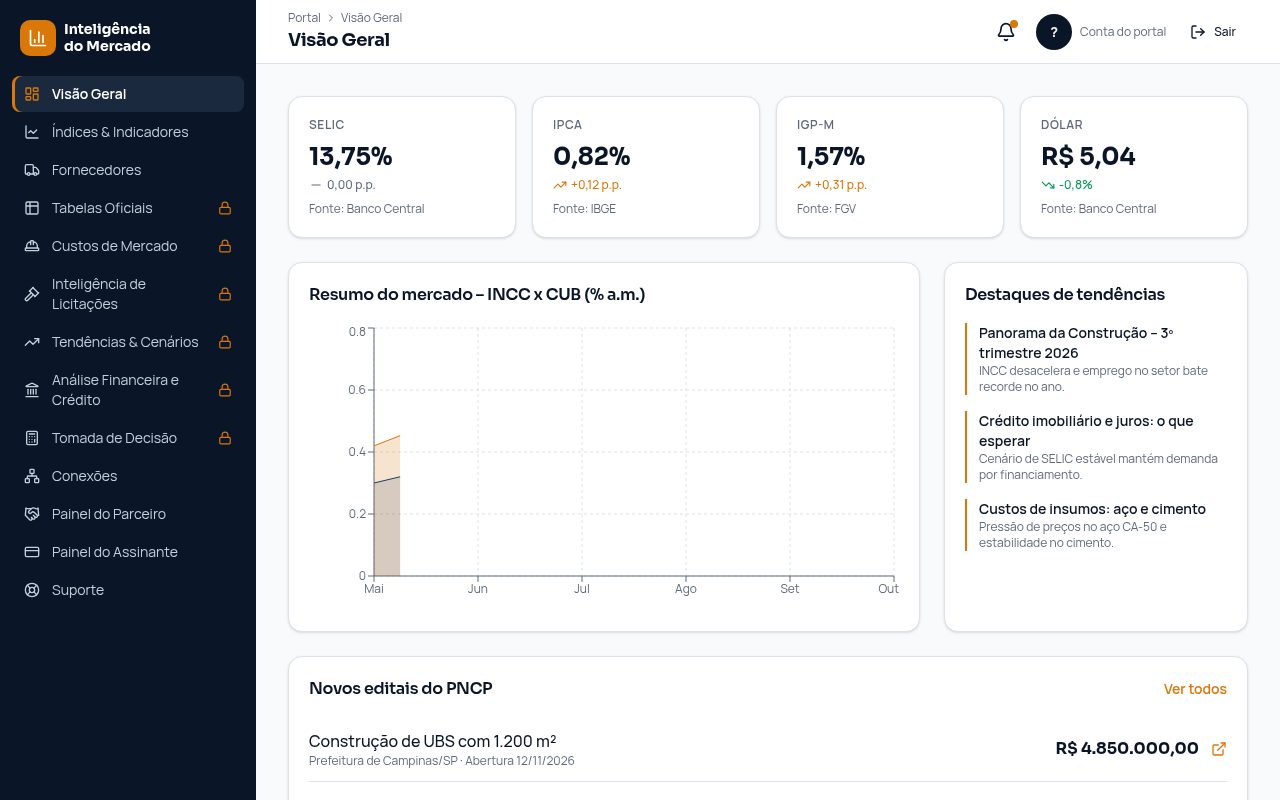The width and height of the screenshot is (1280, 800).
Task: Click the Conexões network icon
Action: (x=32, y=476)
